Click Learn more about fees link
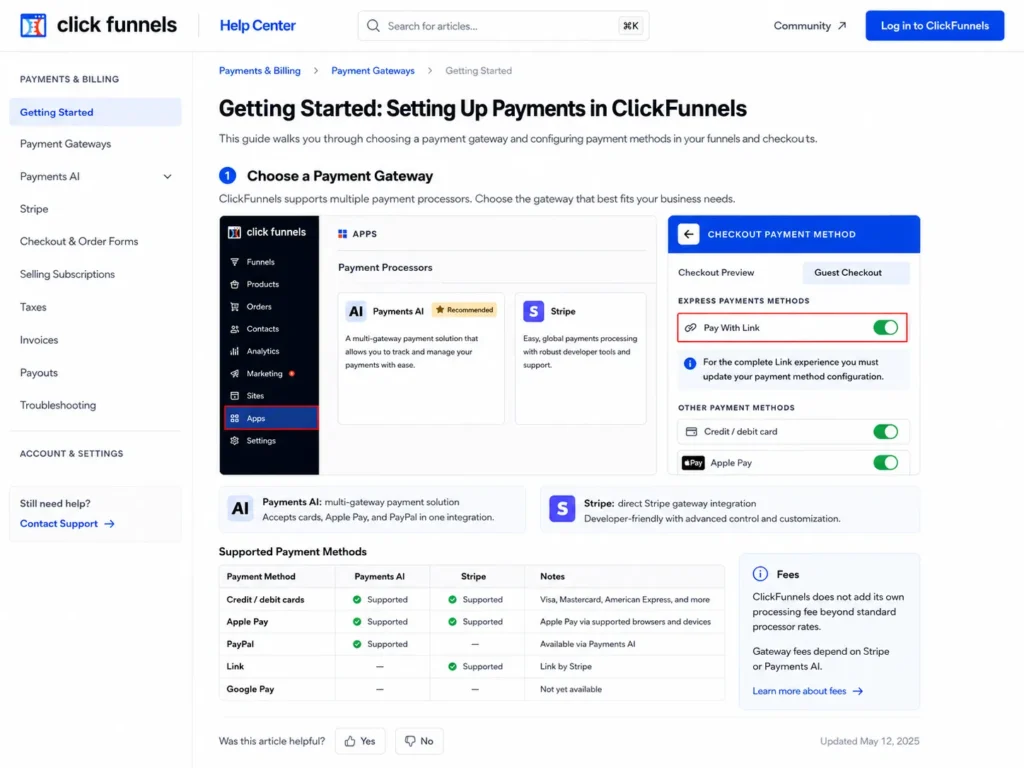The height and width of the screenshot is (768, 1024). [x=807, y=691]
